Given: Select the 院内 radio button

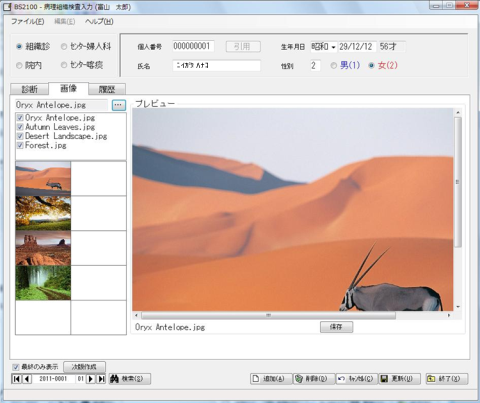Looking at the screenshot, I should click(x=19, y=65).
